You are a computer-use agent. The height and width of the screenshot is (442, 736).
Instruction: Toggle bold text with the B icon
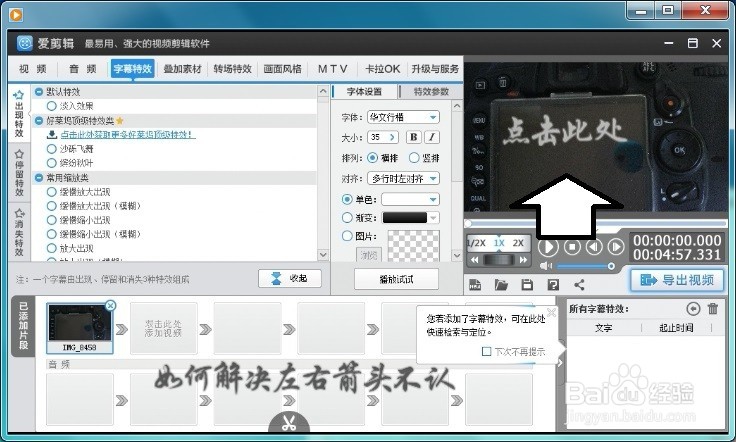point(414,137)
